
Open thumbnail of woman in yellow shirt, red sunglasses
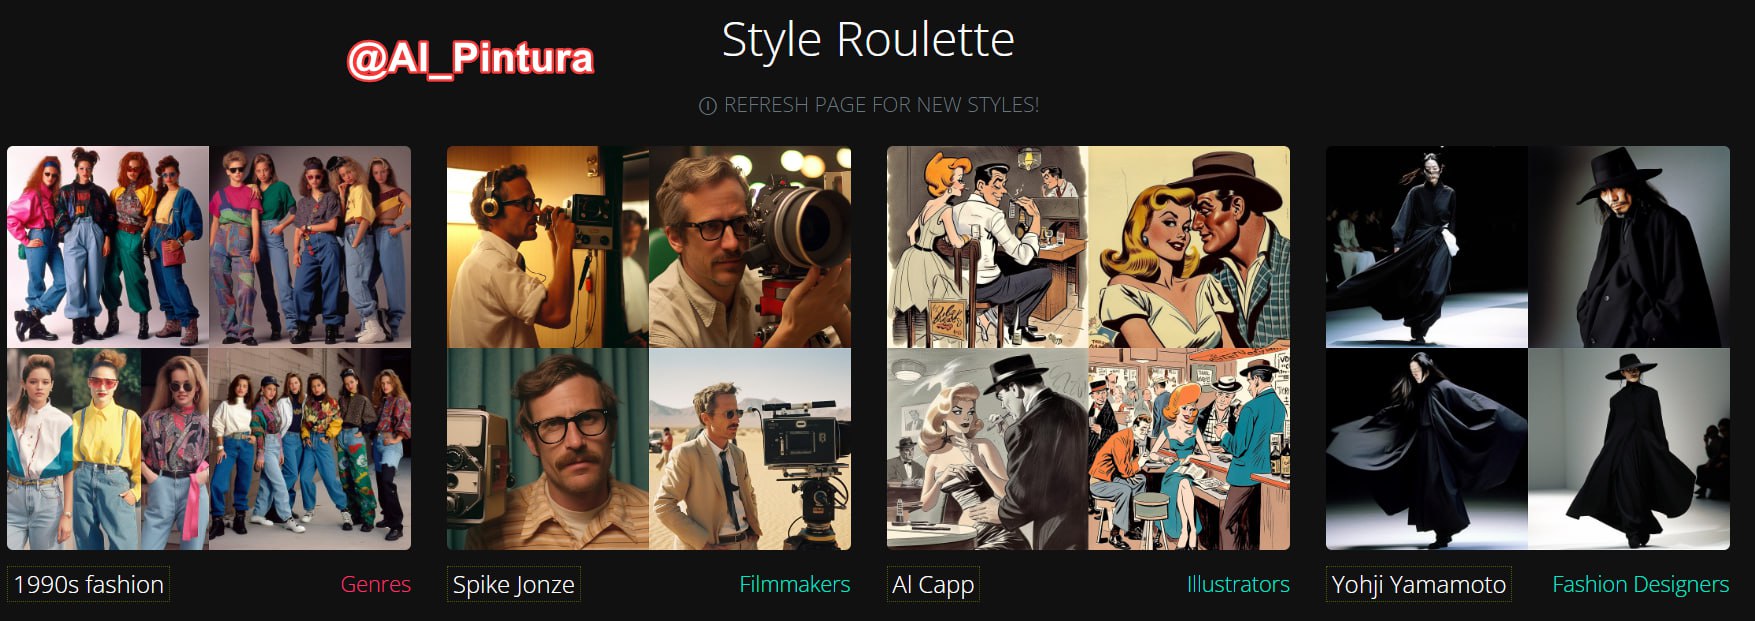[x=107, y=449]
